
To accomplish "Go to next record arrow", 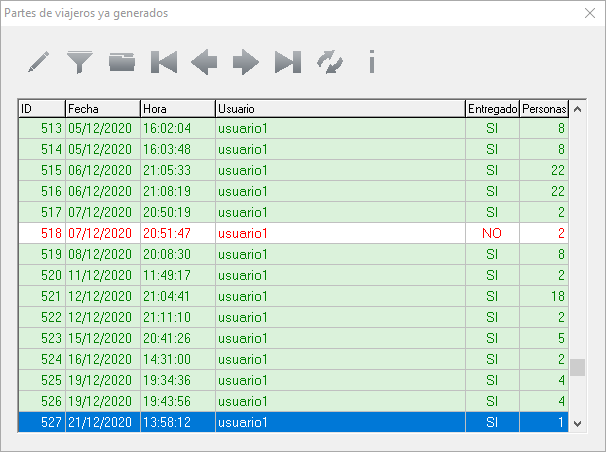I will pos(246,63).
